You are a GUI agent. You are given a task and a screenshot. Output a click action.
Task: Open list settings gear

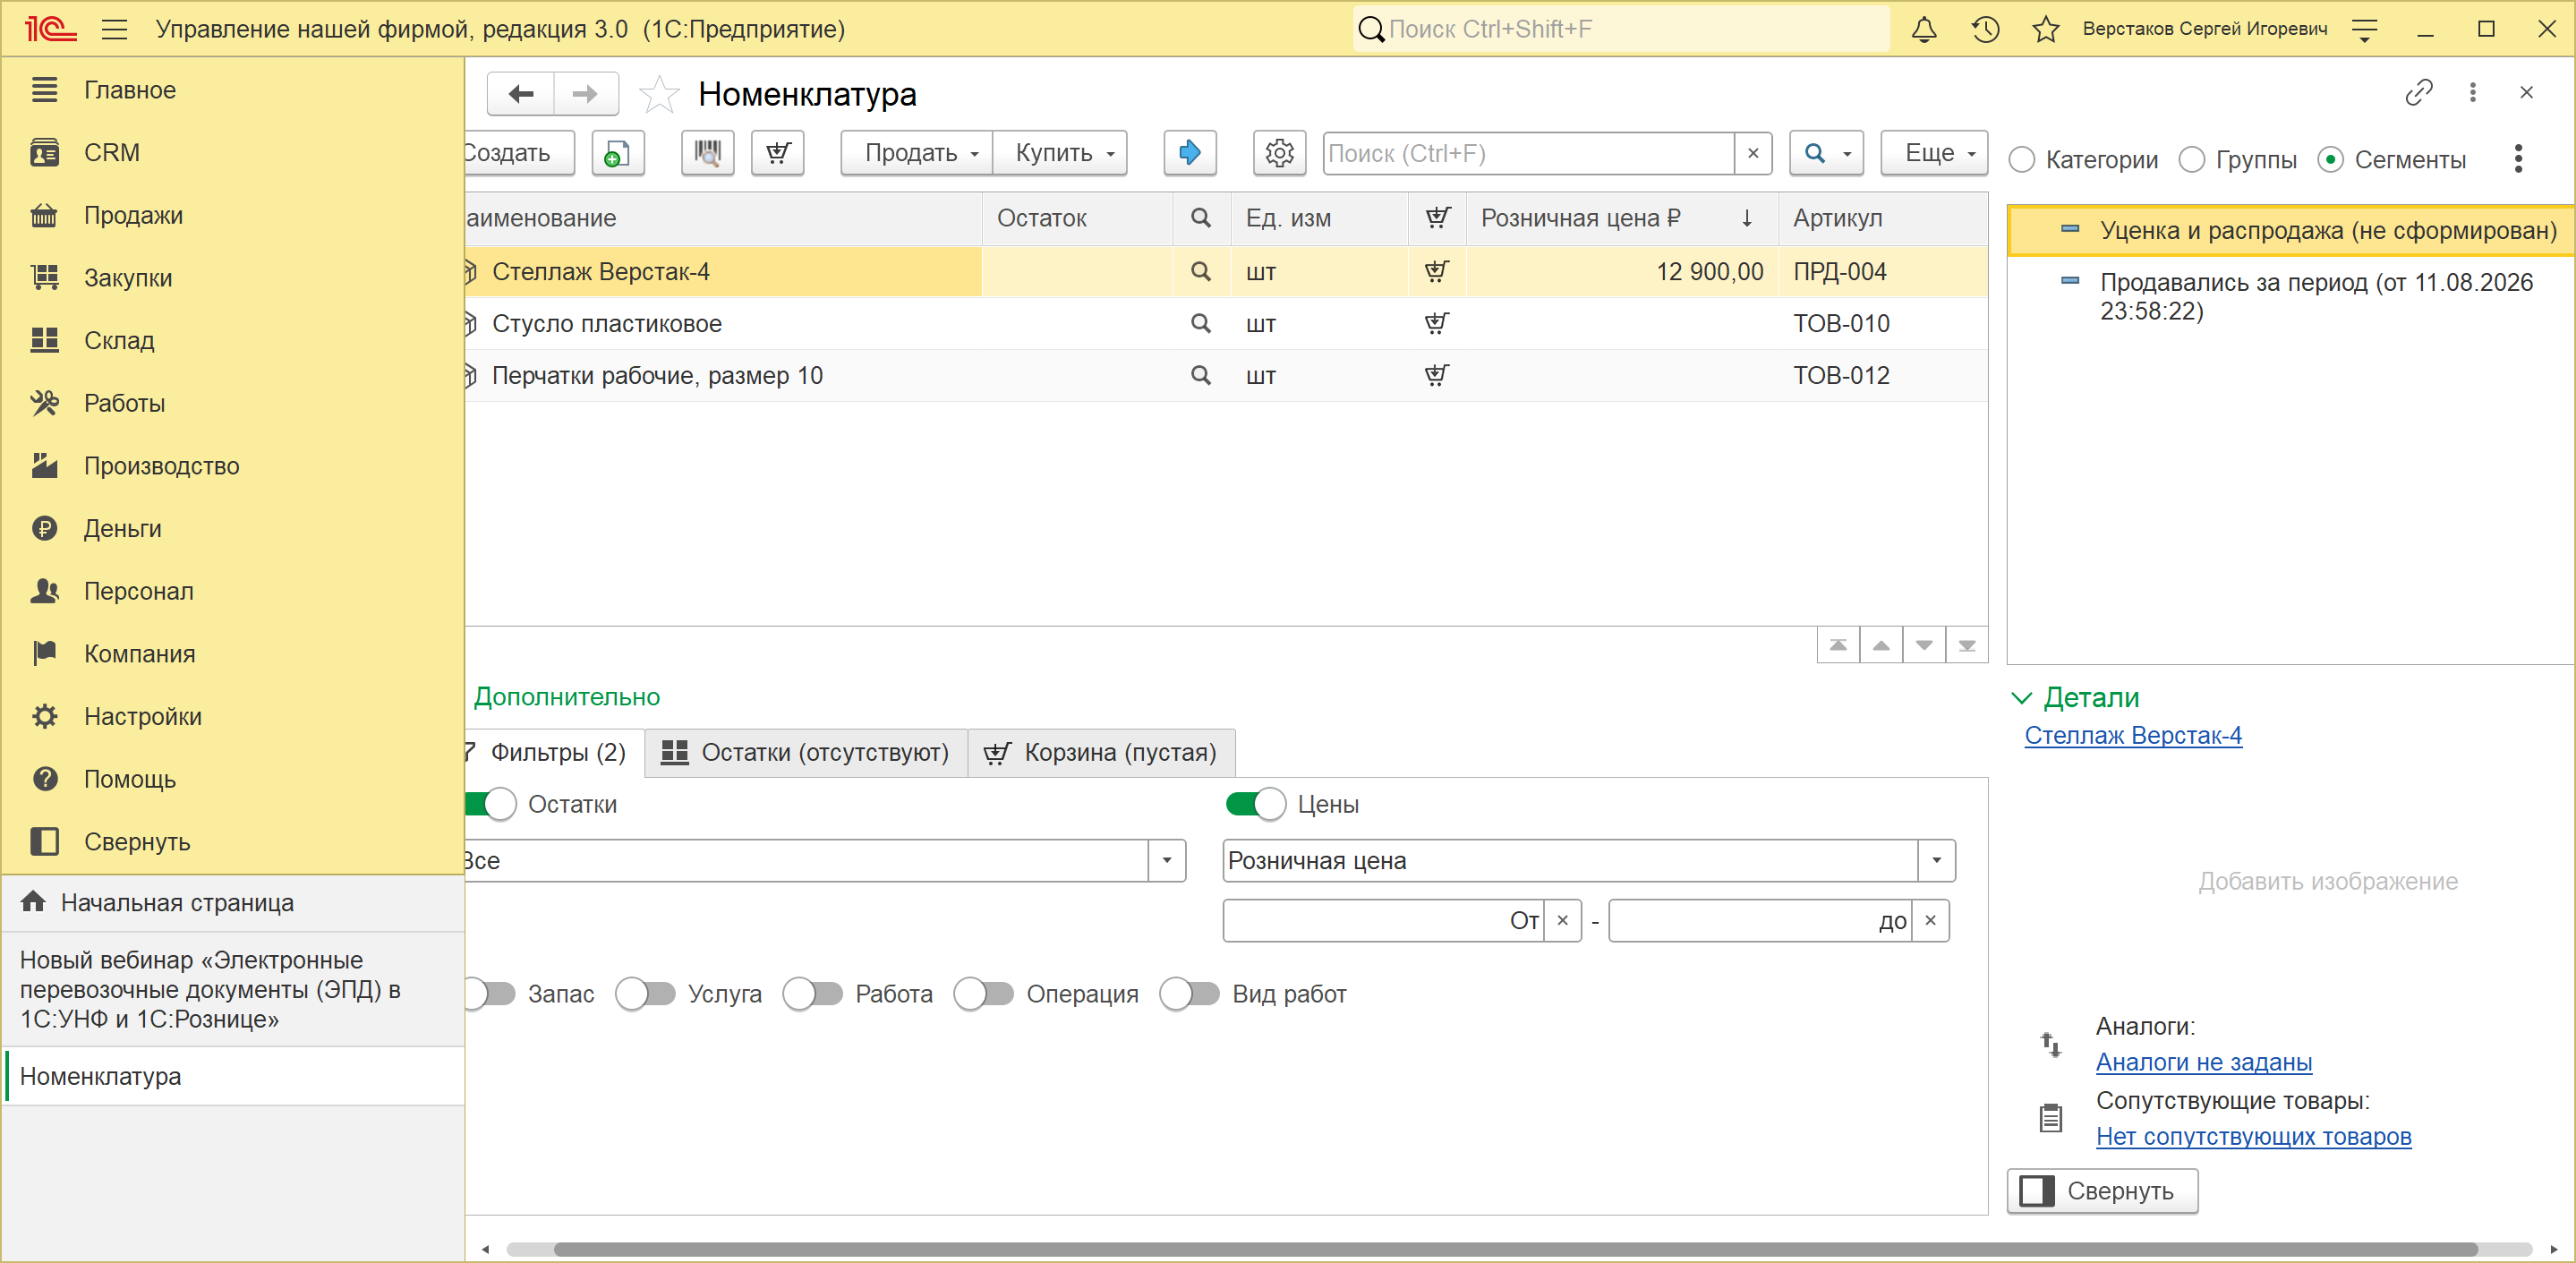[x=1279, y=153]
